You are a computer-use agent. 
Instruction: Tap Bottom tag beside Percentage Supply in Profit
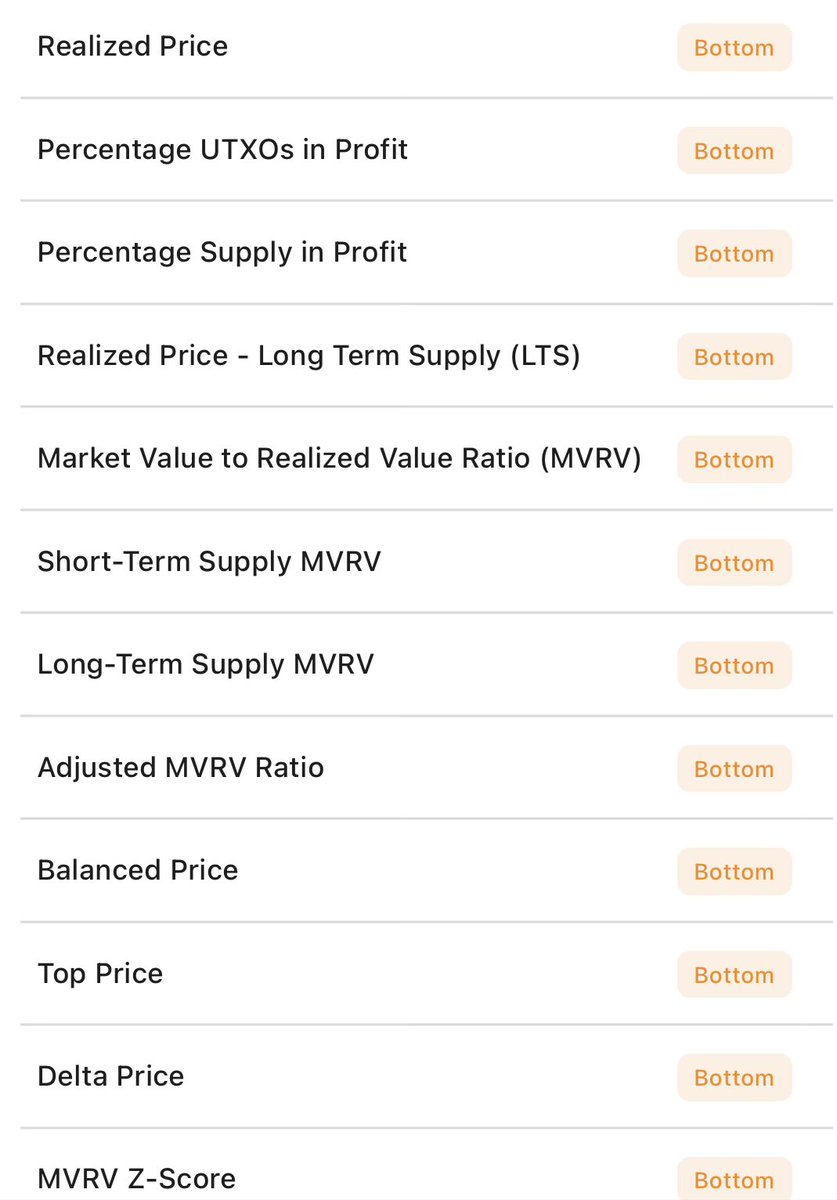click(x=734, y=254)
